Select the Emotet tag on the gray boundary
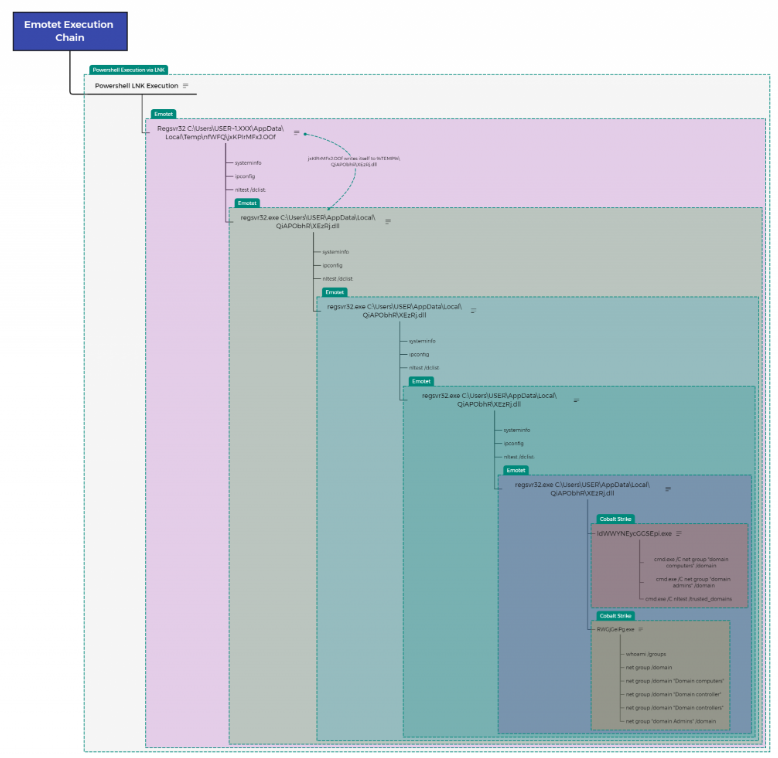 247,203
